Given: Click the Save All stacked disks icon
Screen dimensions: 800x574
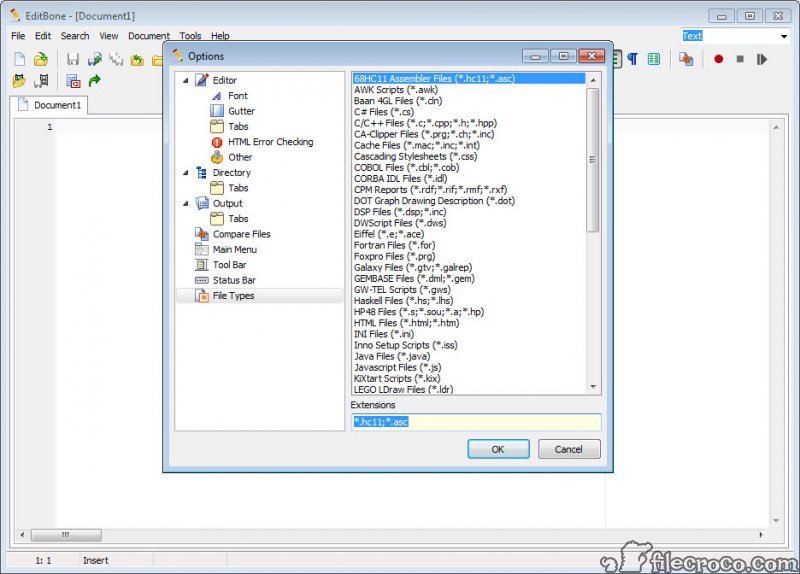Looking at the screenshot, I should (x=116, y=59).
